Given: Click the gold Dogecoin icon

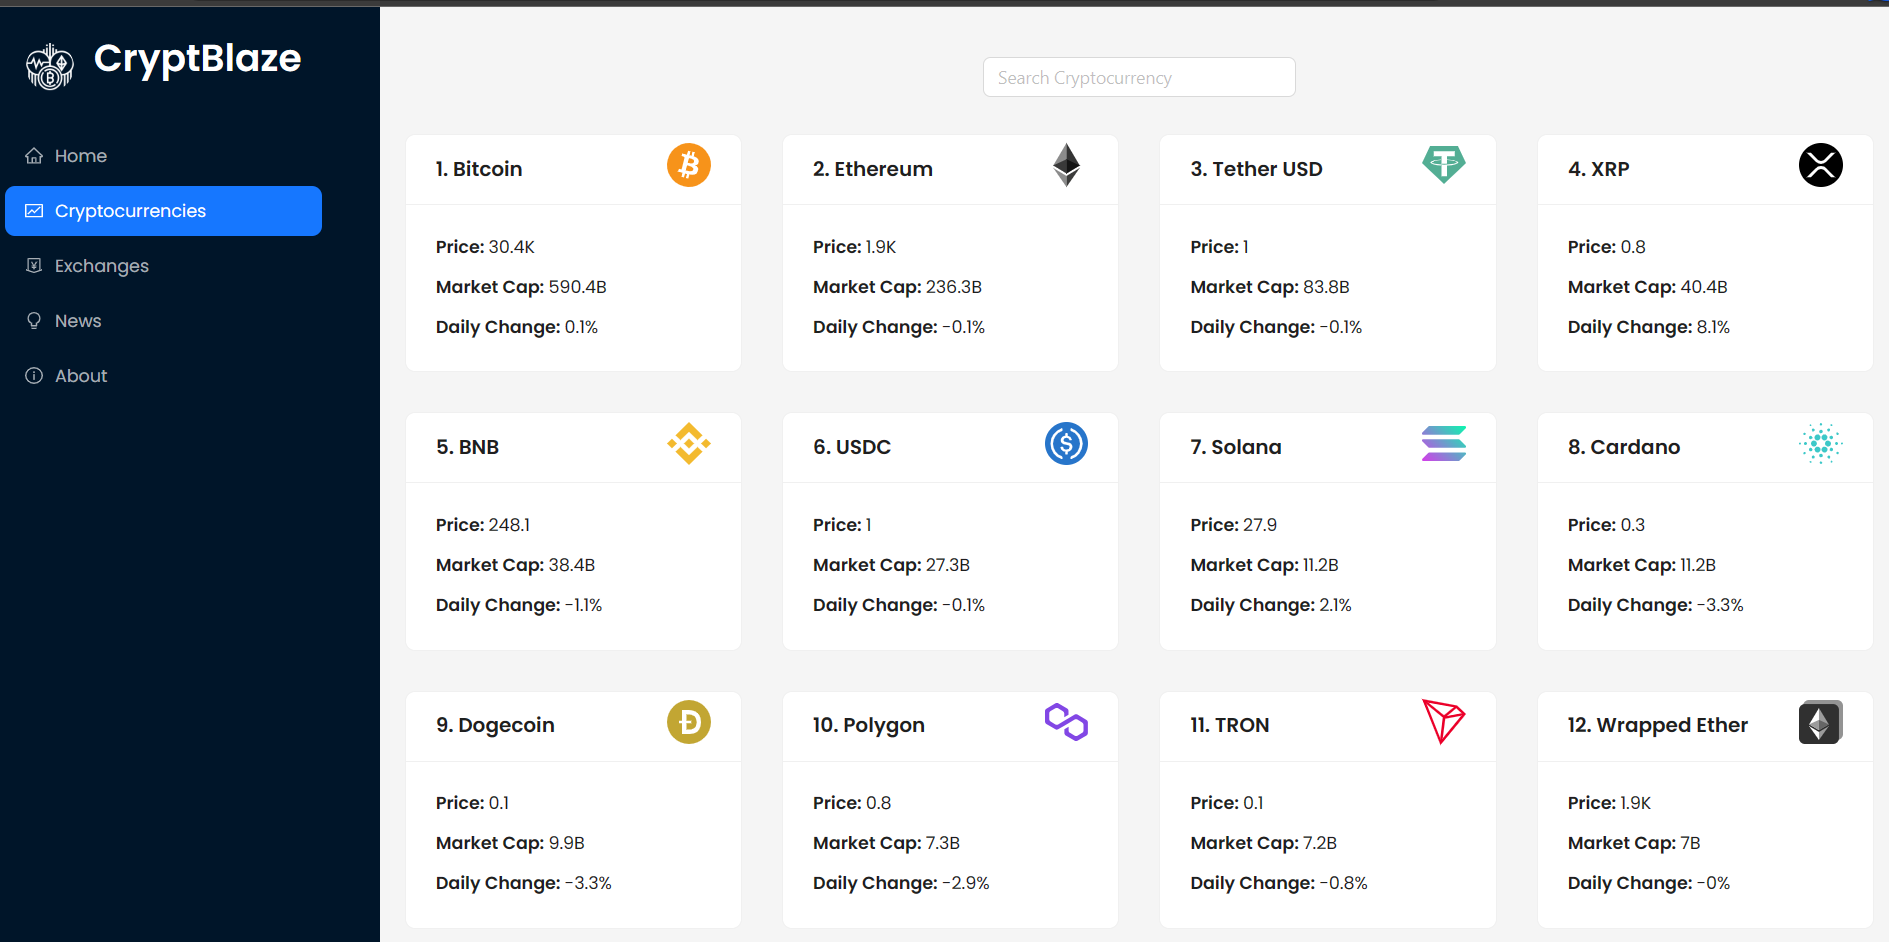Looking at the screenshot, I should [x=689, y=722].
